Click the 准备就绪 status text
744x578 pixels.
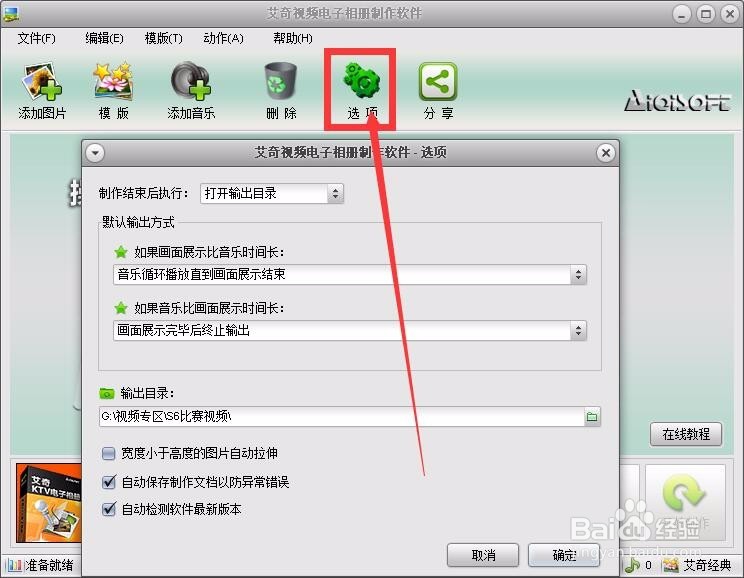click(49, 565)
